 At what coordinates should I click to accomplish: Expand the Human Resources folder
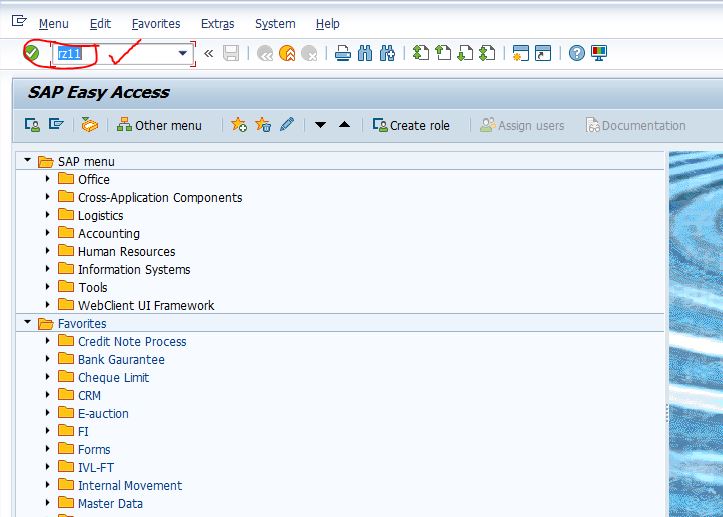click(47, 251)
